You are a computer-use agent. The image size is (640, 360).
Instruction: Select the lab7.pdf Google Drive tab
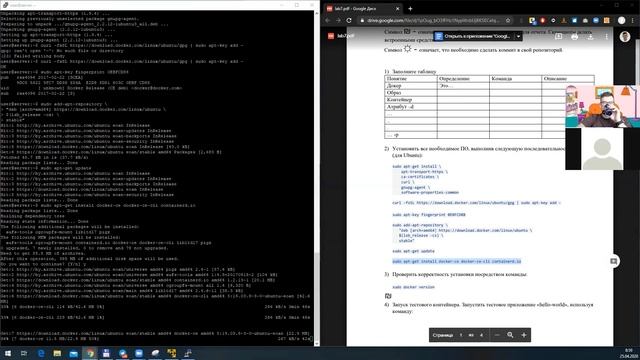pyautogui.click(x=363, y=9)
